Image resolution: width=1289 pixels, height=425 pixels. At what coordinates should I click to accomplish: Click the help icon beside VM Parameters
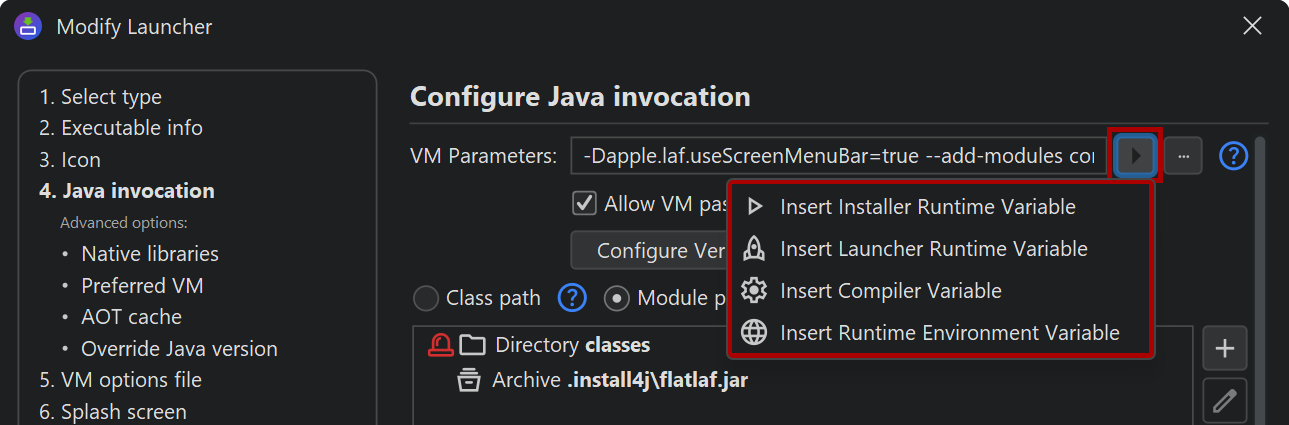(x=1234, y=156)
